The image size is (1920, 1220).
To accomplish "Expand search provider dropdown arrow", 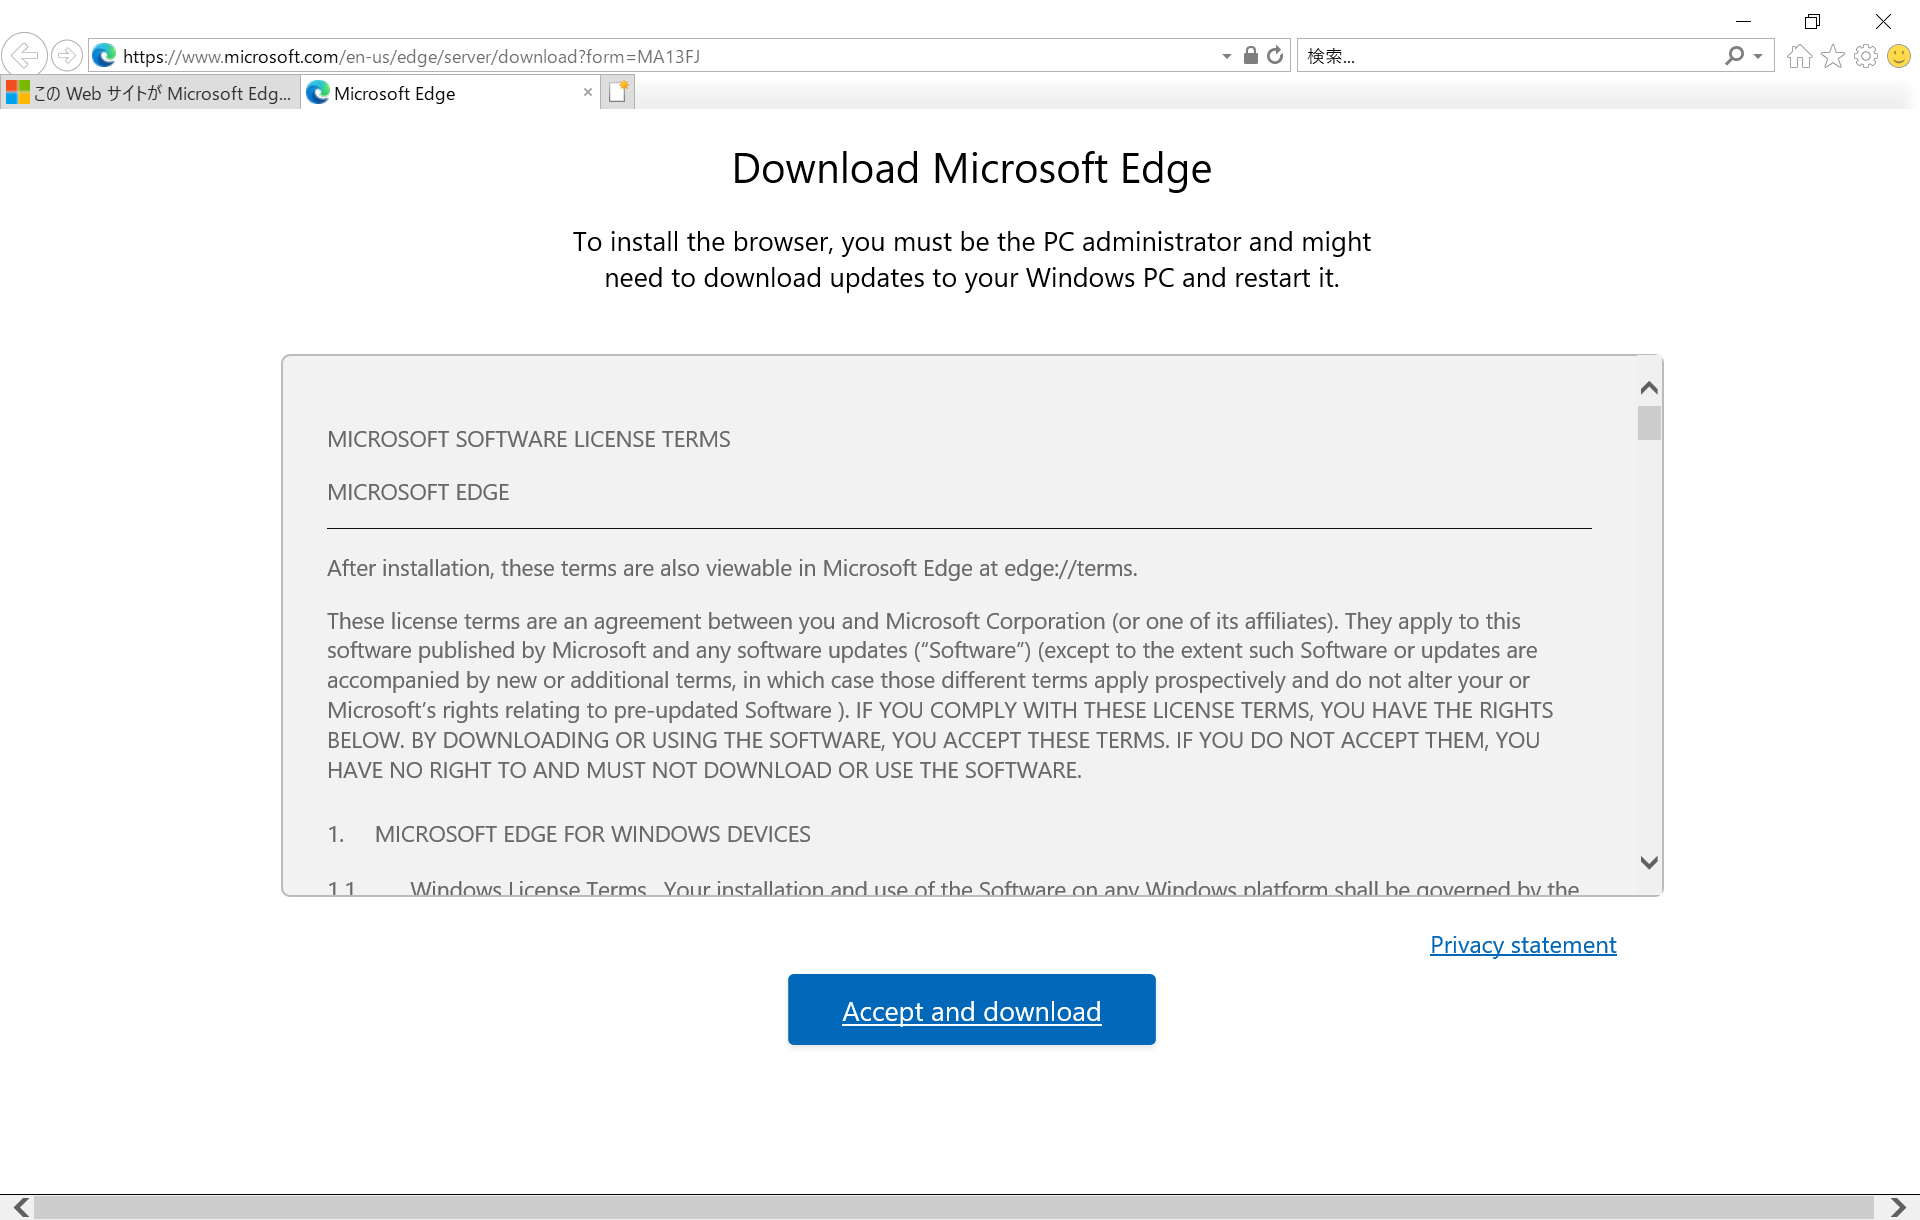I will tap(1758, 56).
